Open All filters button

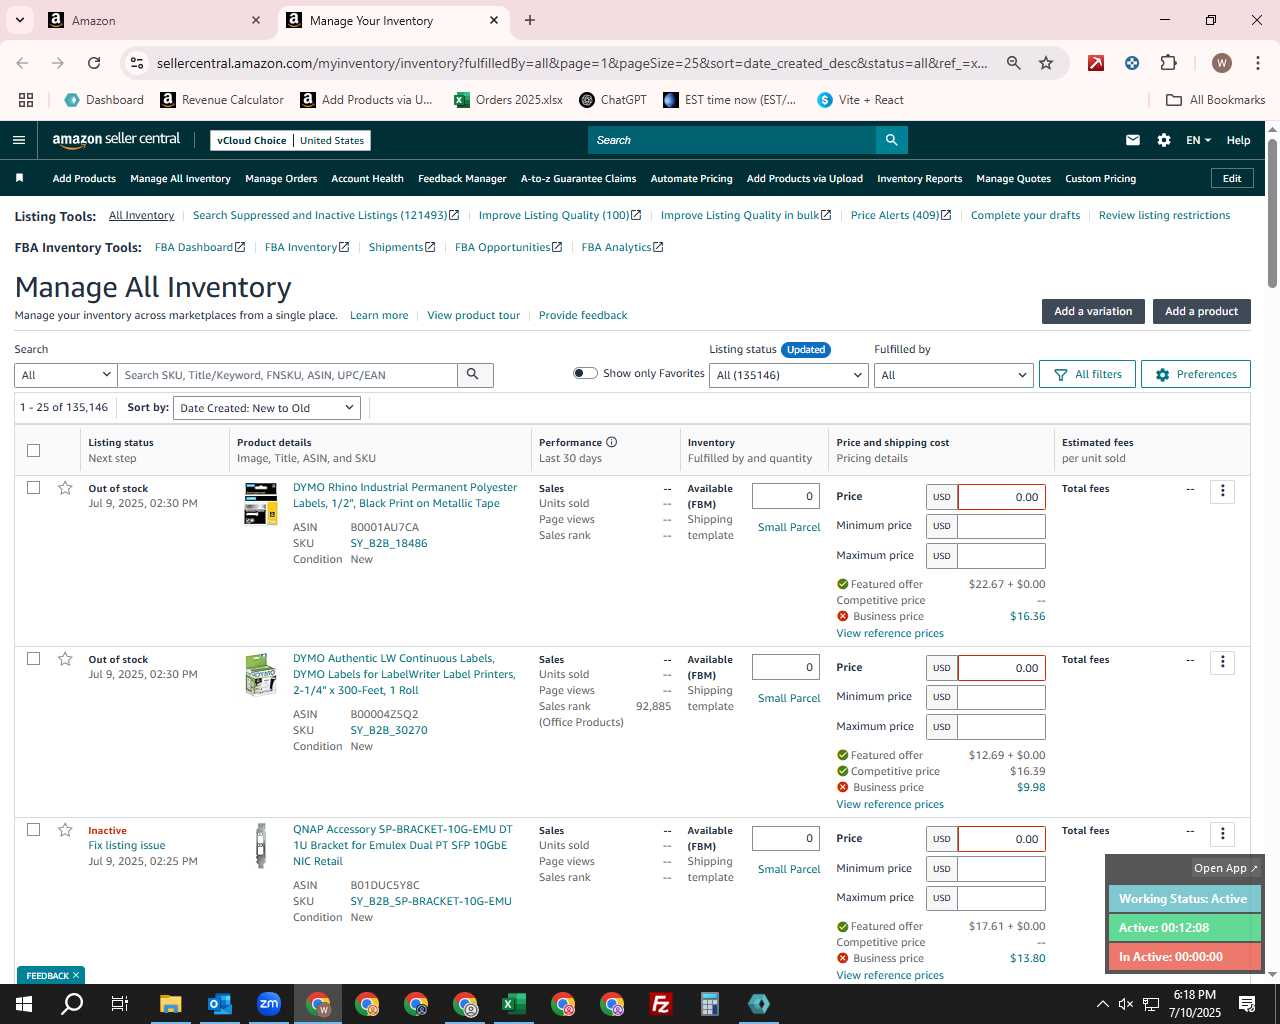(1087, 374)
